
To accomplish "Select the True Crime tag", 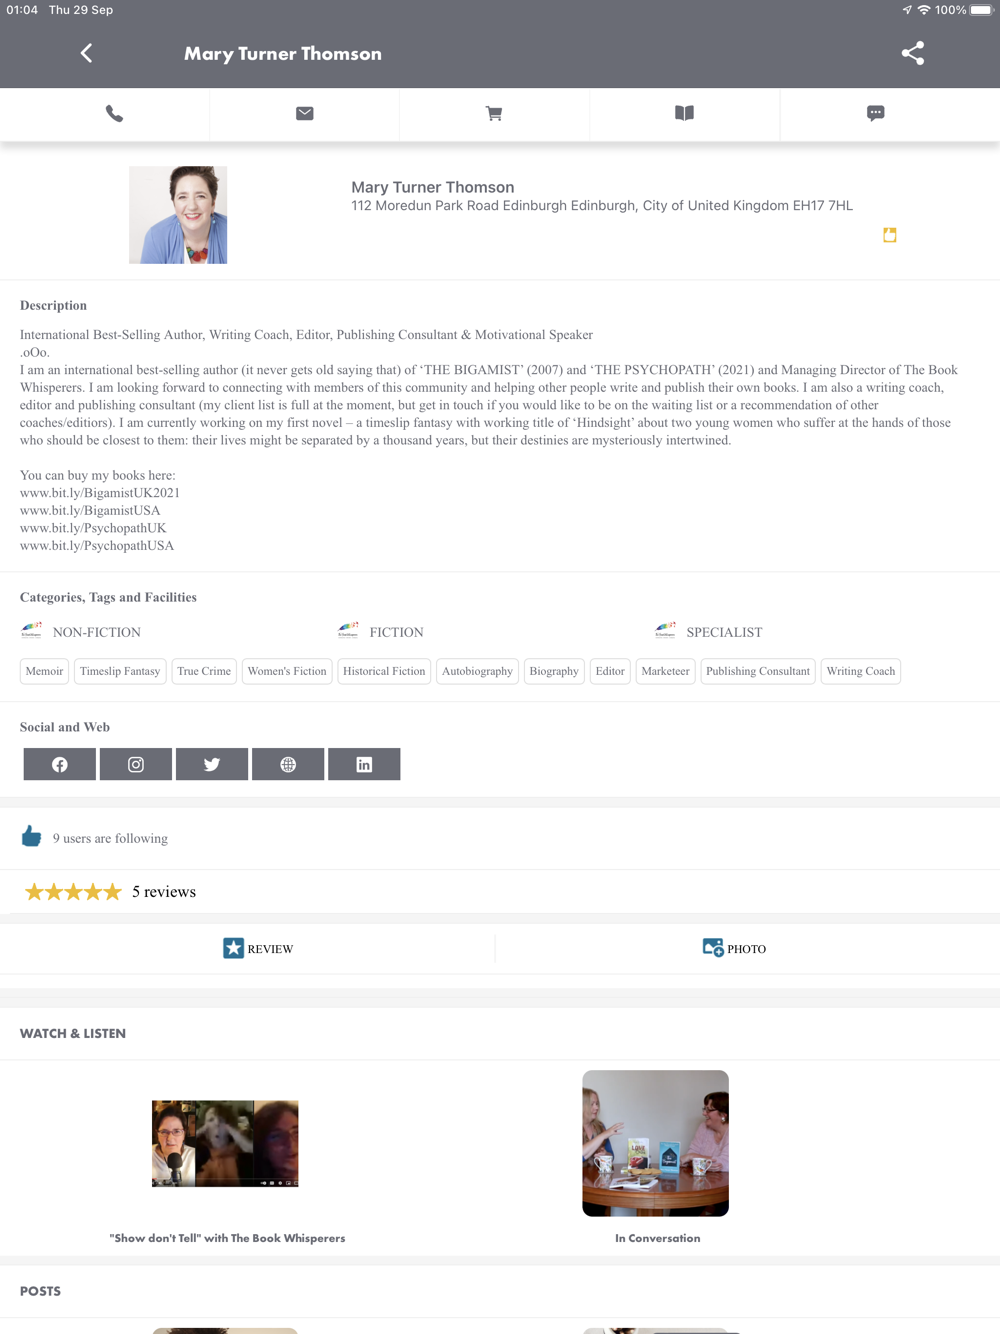I will [204, 671].
